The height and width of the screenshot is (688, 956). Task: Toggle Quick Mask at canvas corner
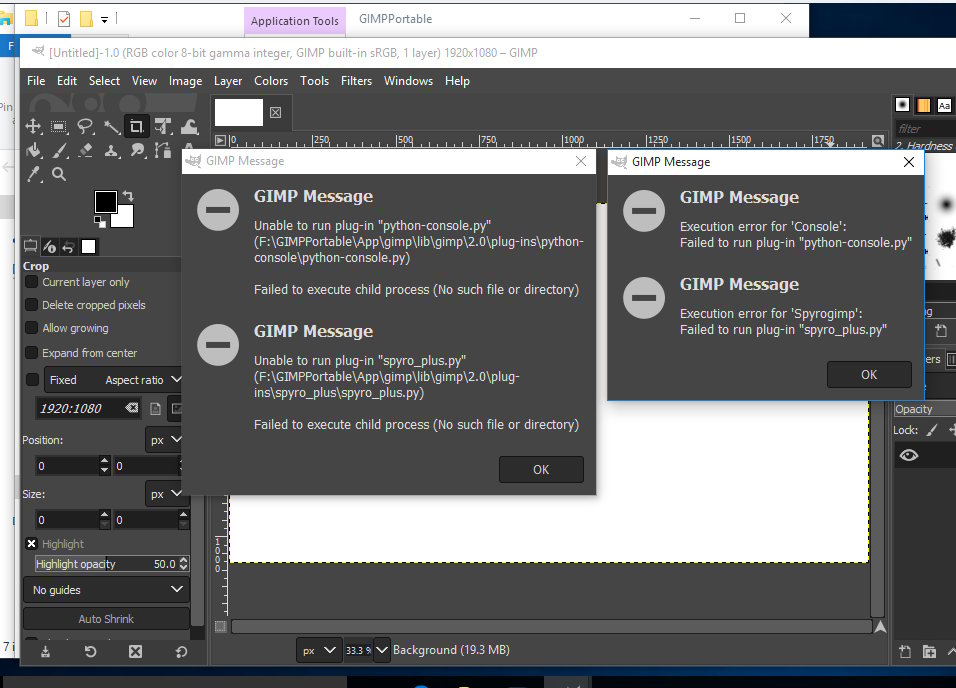coord(221,626)
